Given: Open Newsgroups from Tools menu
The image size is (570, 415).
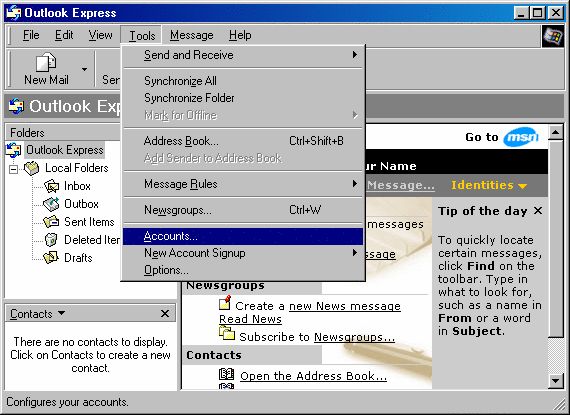Looking at the screenshot, I should click(243, 210).
